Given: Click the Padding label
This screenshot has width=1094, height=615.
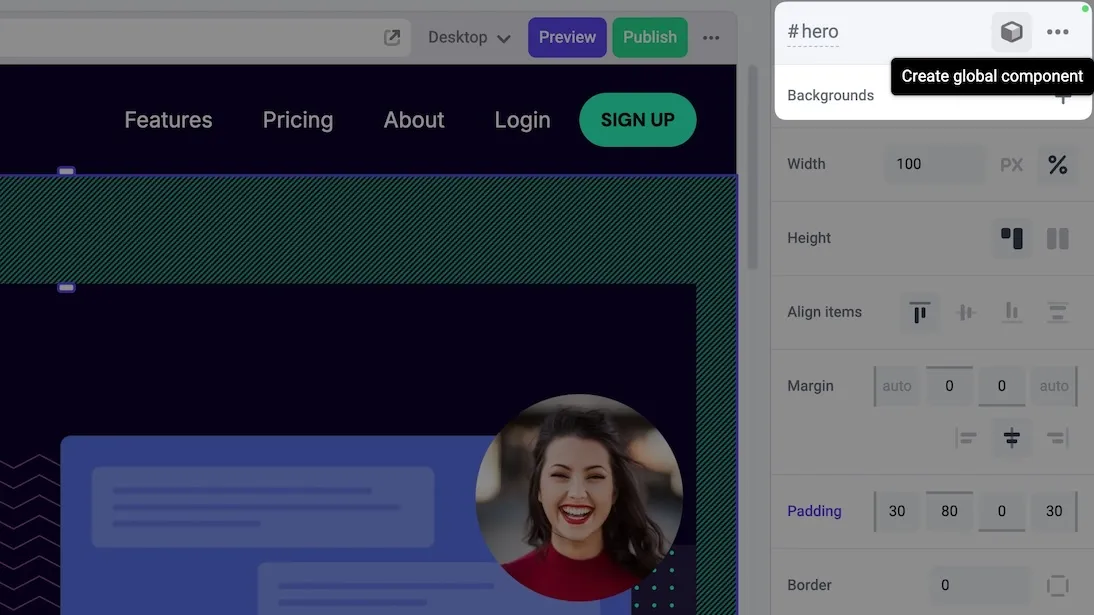Looking at the screenshot, I should pos(814,511).
